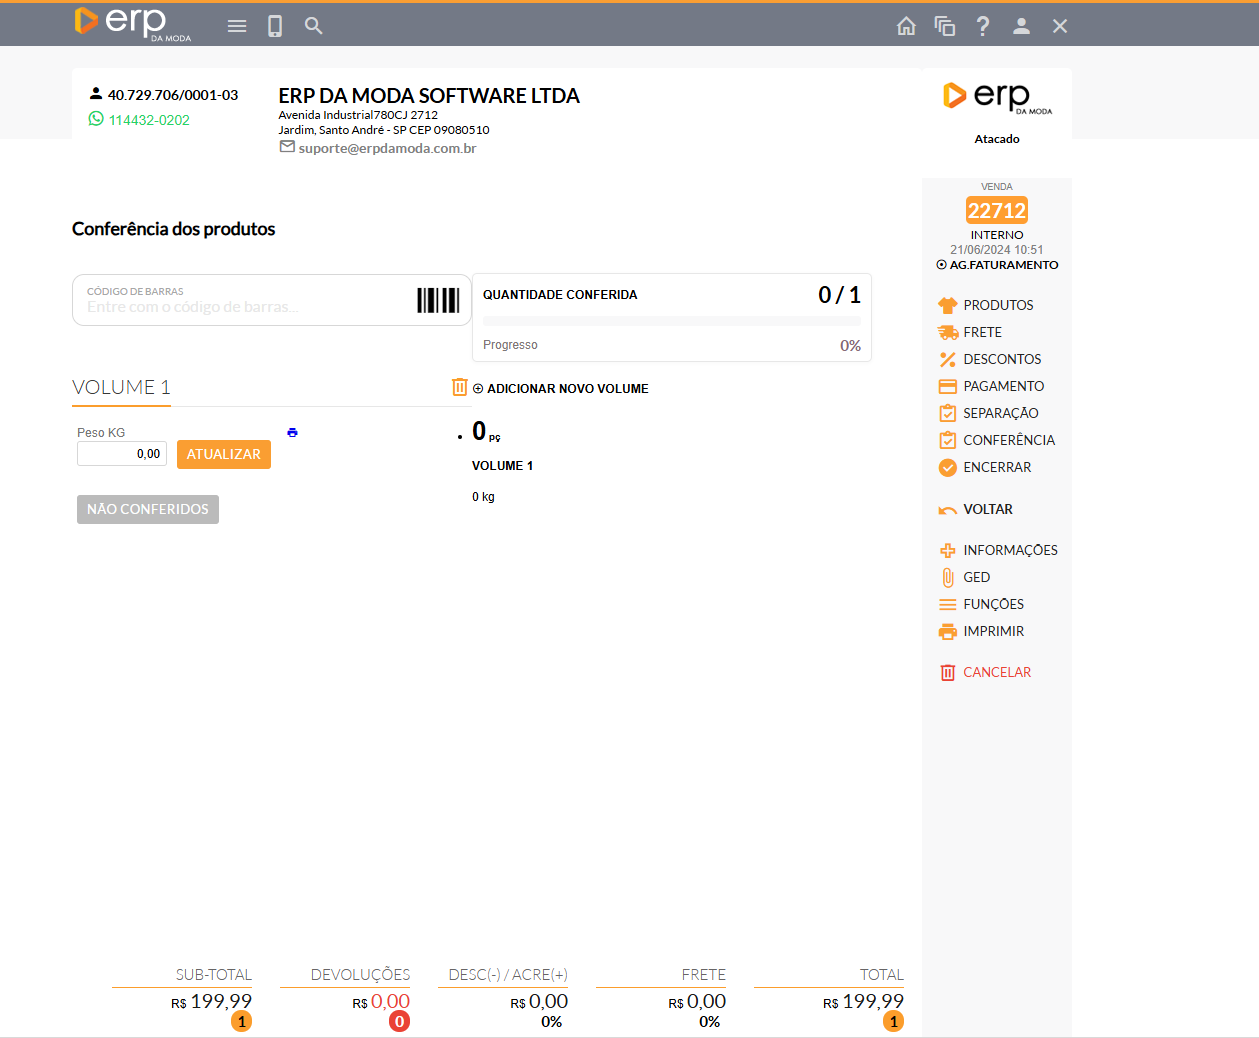1259x1038 pixels.
Task: Click the small blue printer icon
Action: (292, 433)
